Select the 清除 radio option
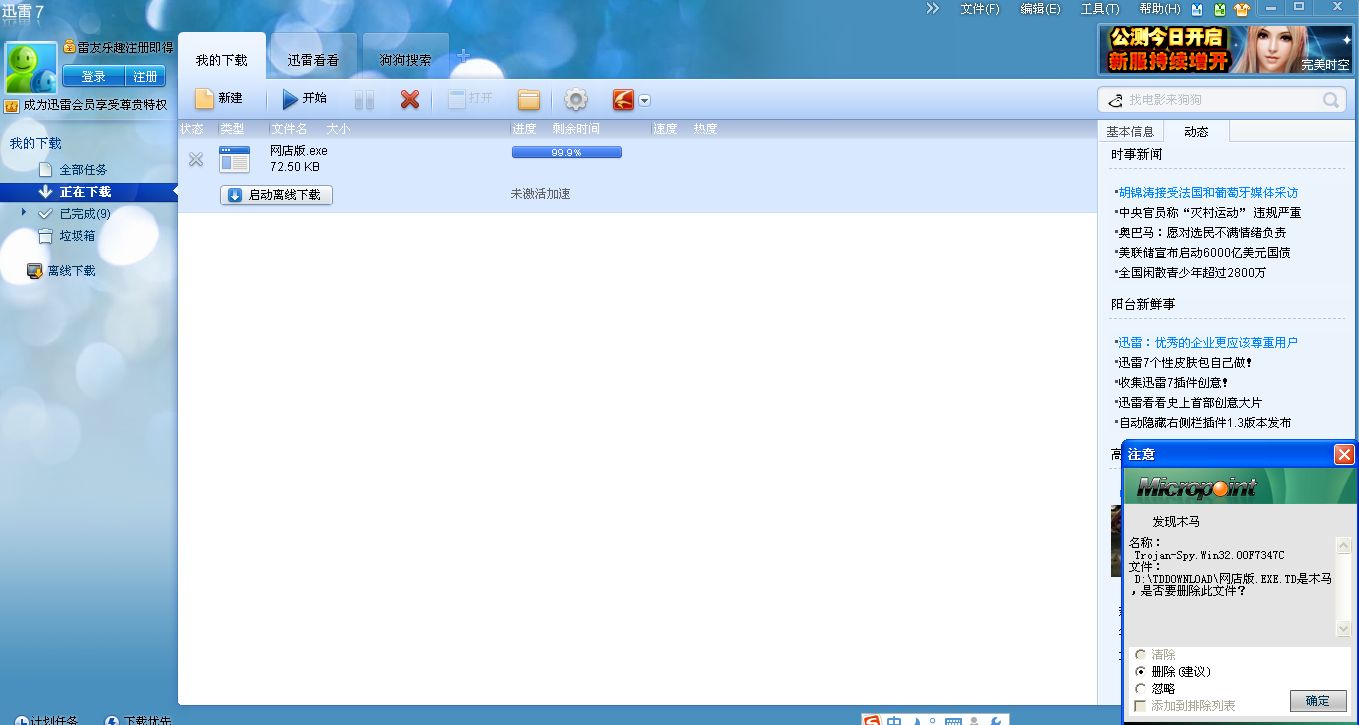This screenshot has height=725, width=1359. (1140, 655)
